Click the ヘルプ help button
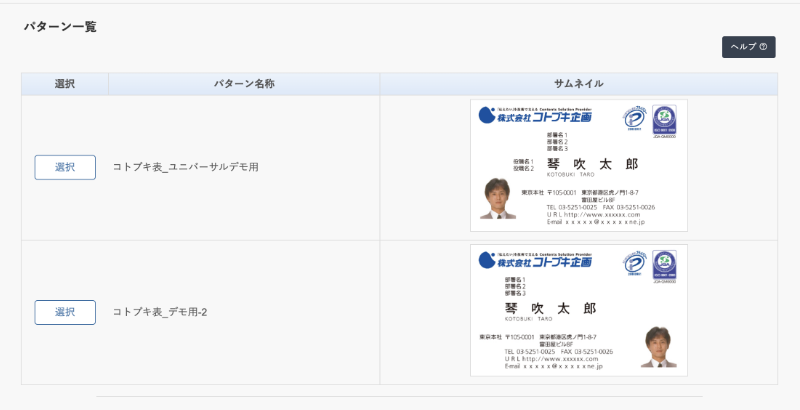Screen dimensions: 800x410 (x=748, y=47)
